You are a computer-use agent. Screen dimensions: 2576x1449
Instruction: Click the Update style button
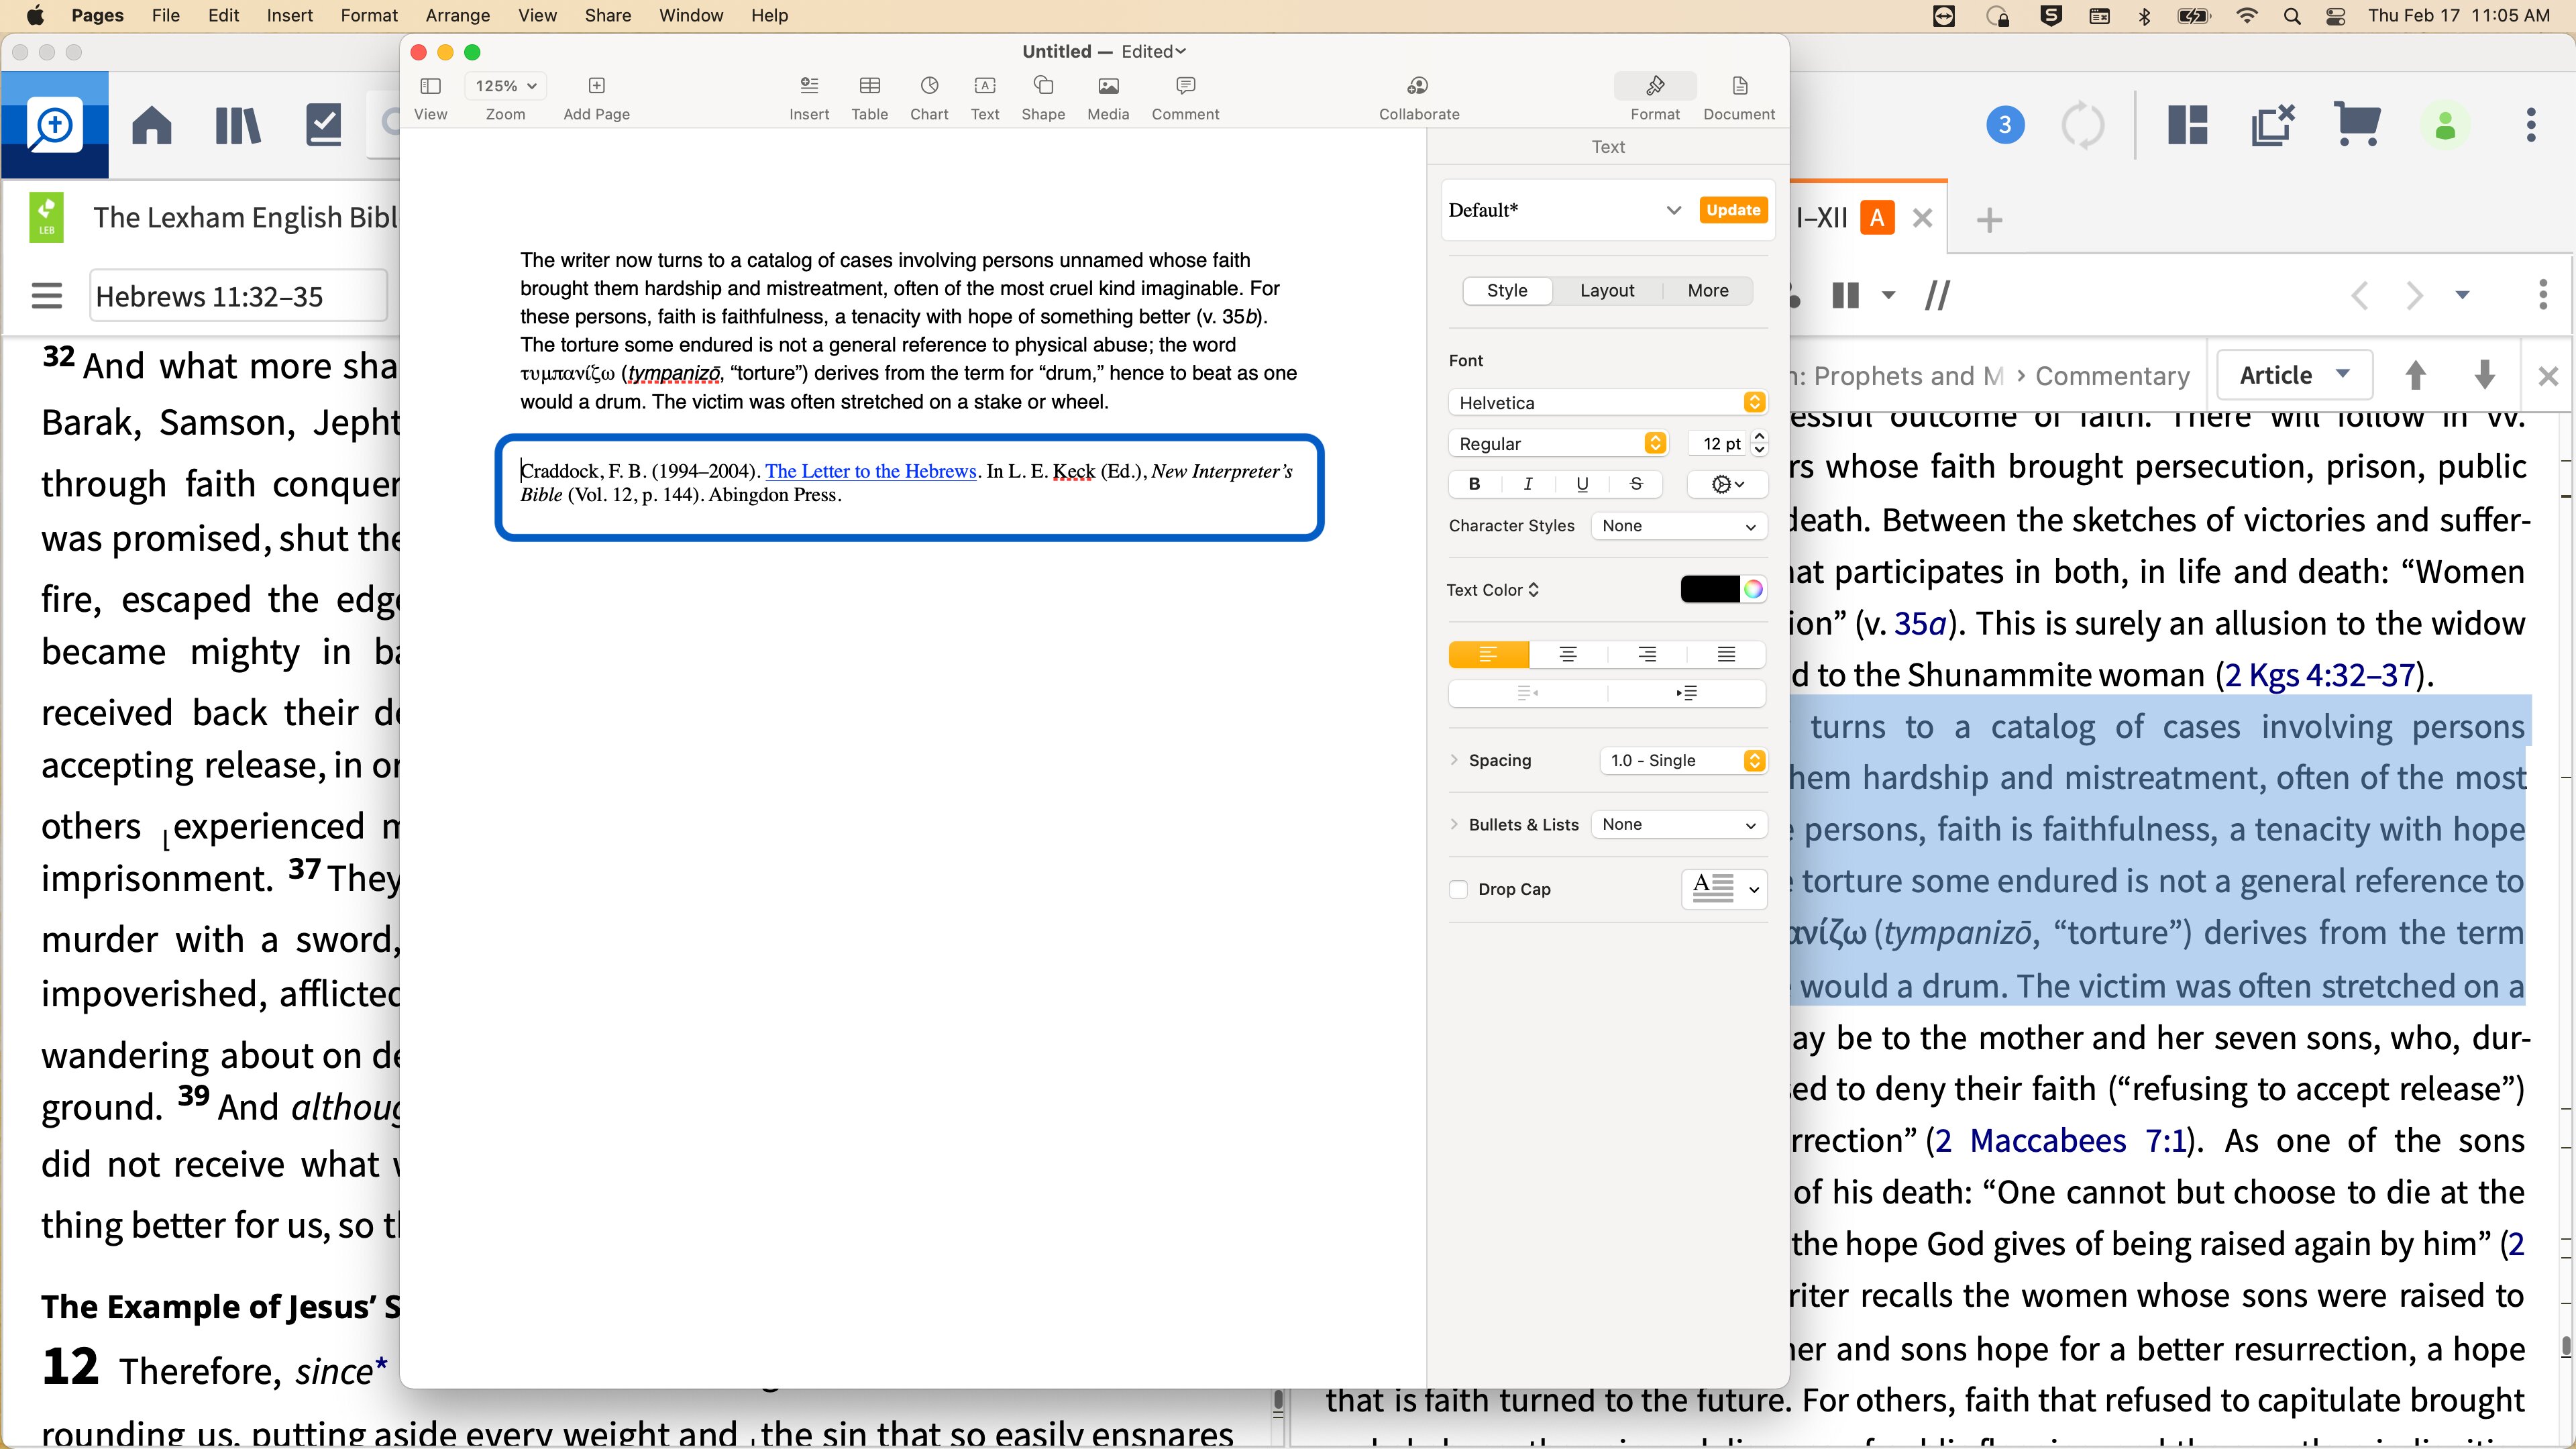click(x=1733, y=210)
